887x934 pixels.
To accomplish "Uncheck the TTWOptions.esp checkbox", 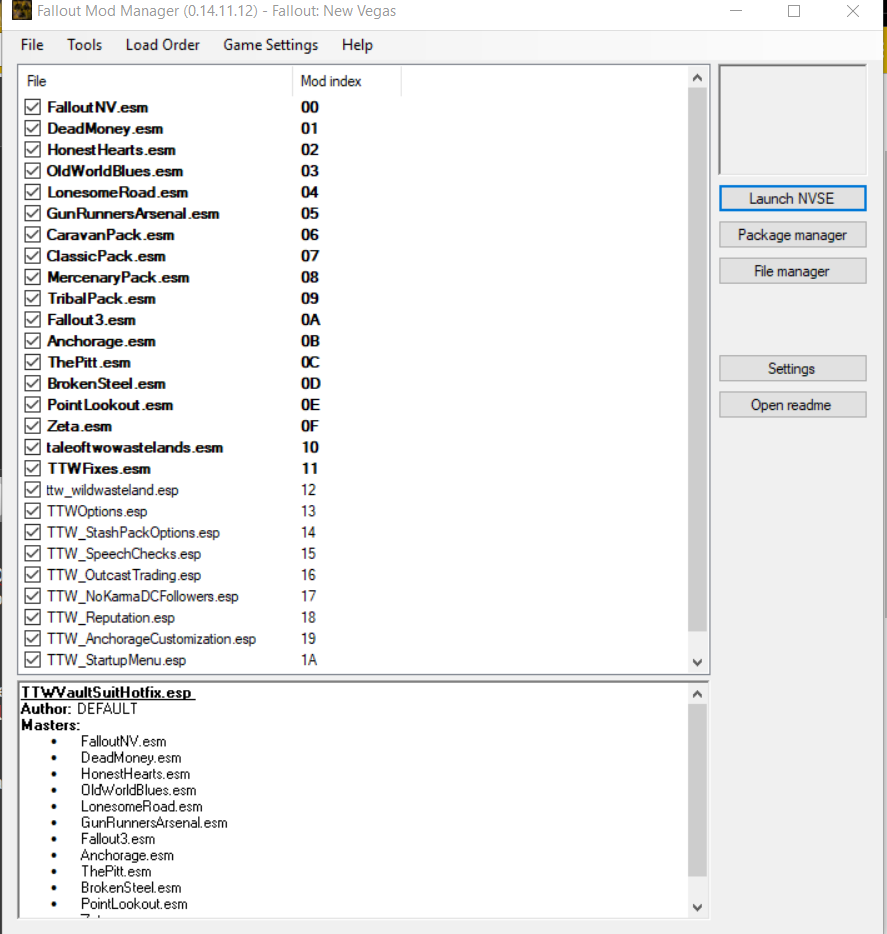I will (33, 511).
